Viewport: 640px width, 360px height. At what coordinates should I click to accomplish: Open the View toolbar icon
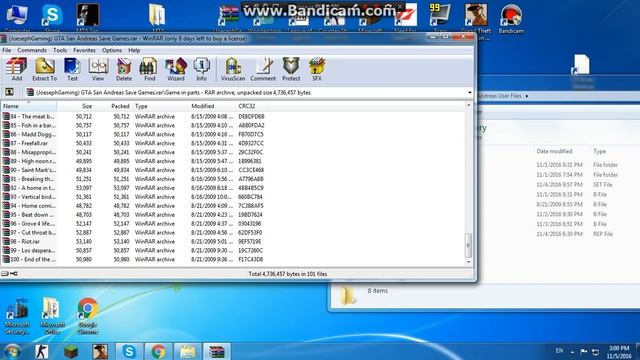(x=98, y=69)
